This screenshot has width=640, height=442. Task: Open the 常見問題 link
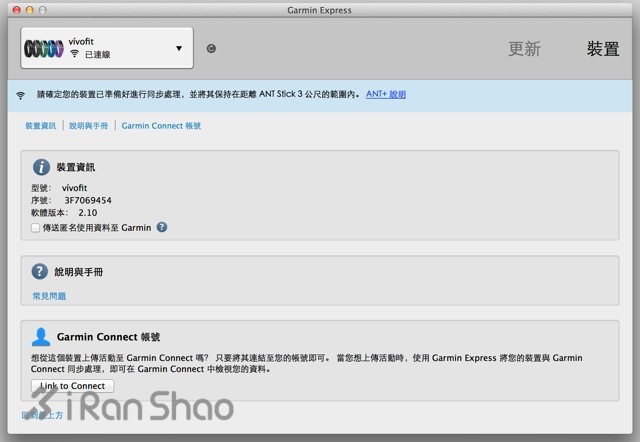49,296
